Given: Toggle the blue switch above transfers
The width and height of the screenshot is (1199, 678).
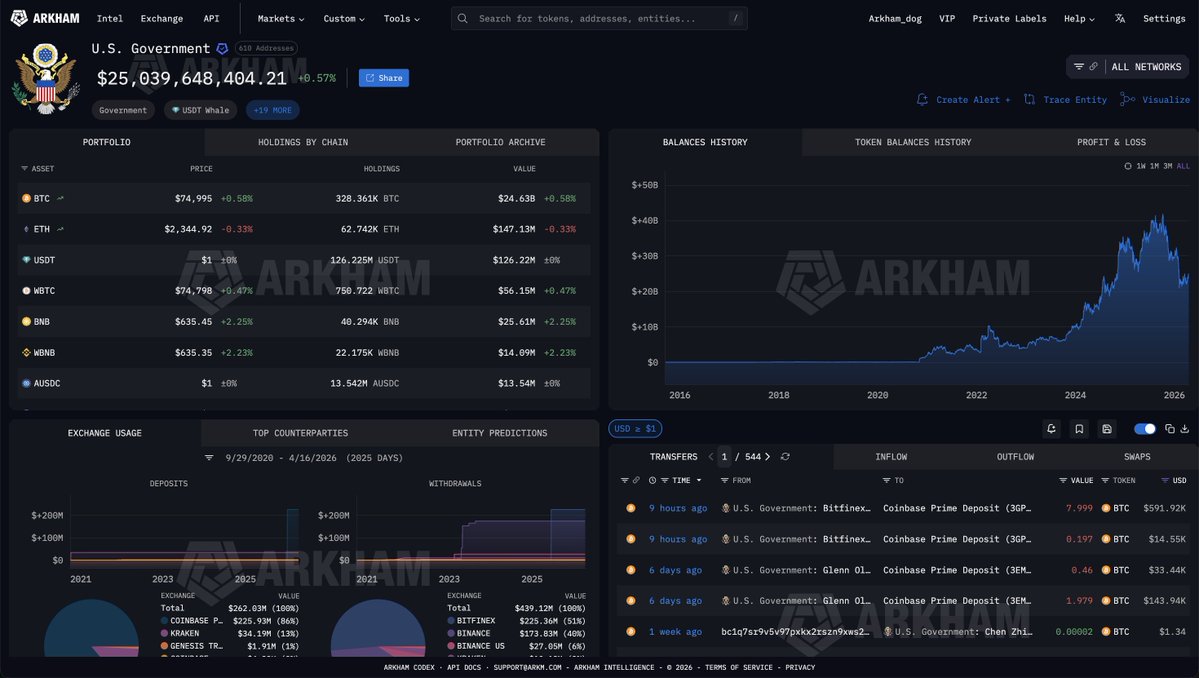Looking at the screenshot, I should tap(1145, 429).
